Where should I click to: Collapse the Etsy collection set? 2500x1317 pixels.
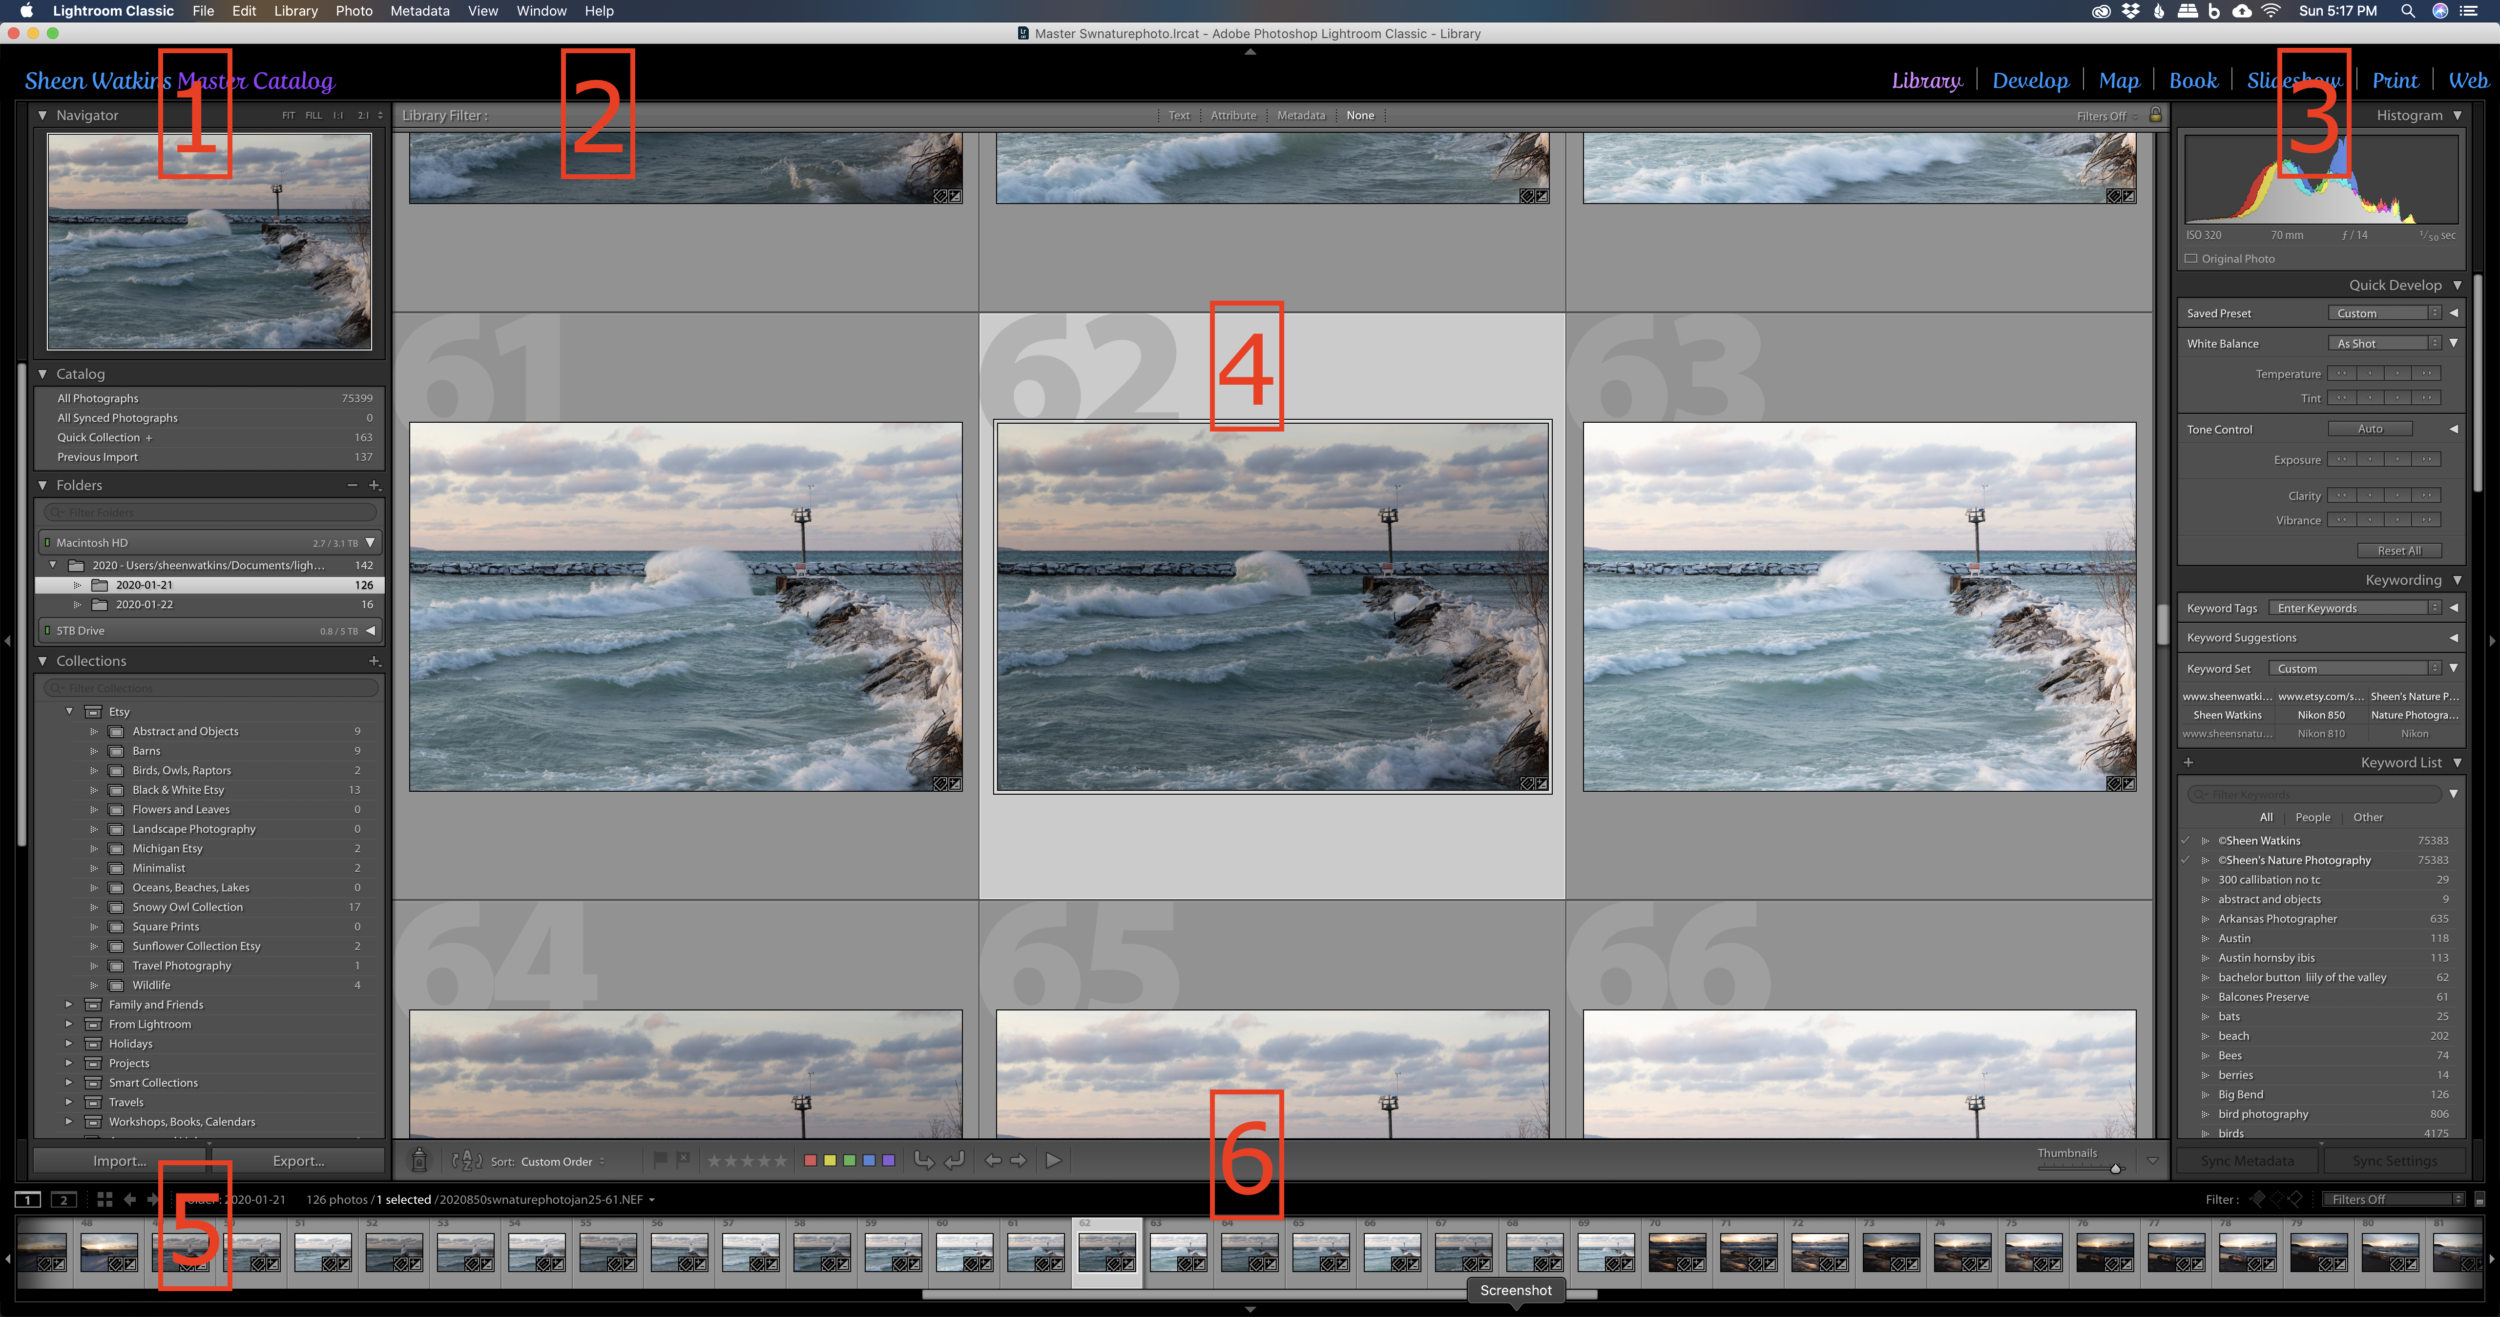coord(69,712)
